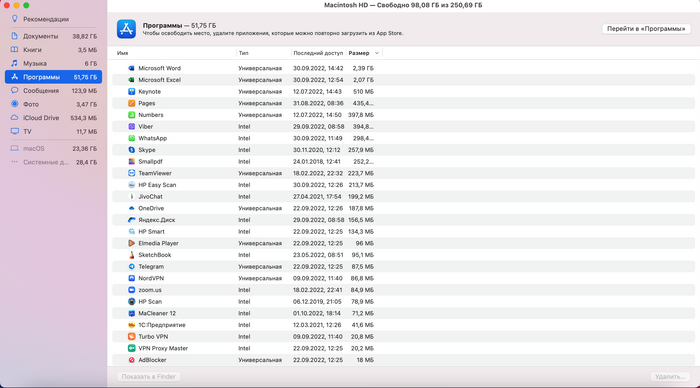Screen dimensions: 700x388
Task: Select Программы category in sidebar
Action: [53, 77]
